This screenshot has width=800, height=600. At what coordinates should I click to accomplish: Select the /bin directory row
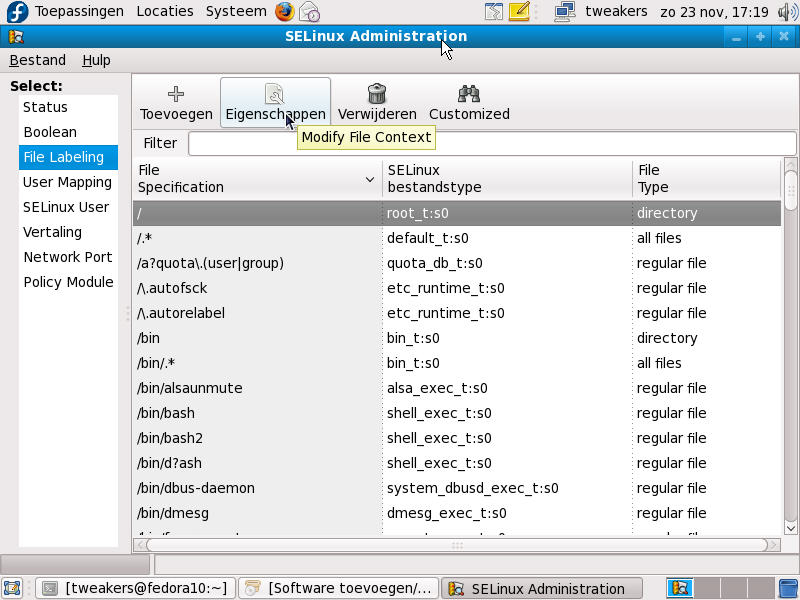(x=457, y=338)
